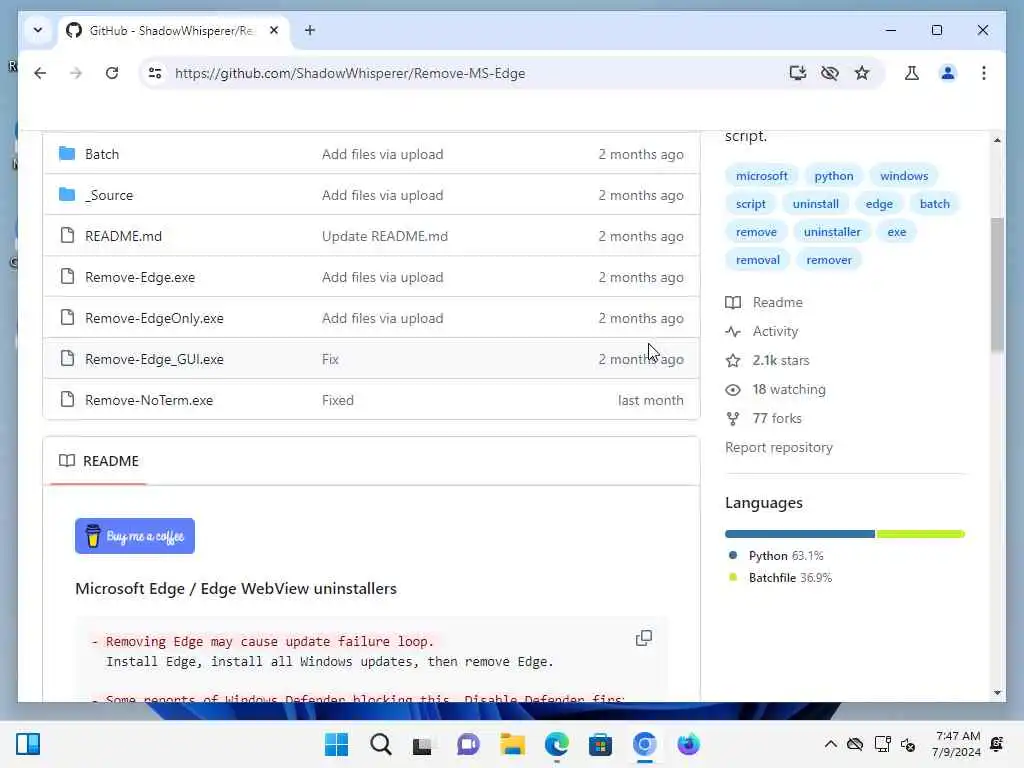Click the forward navigation arrow
1024x768 pixels.
tap(76, 73)
